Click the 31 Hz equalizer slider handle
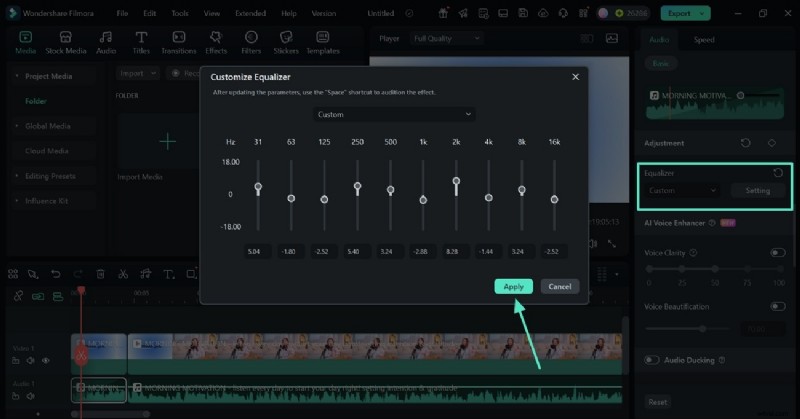Image resolution: width=800 pixels, height=419 pixels. pos(258,187)
